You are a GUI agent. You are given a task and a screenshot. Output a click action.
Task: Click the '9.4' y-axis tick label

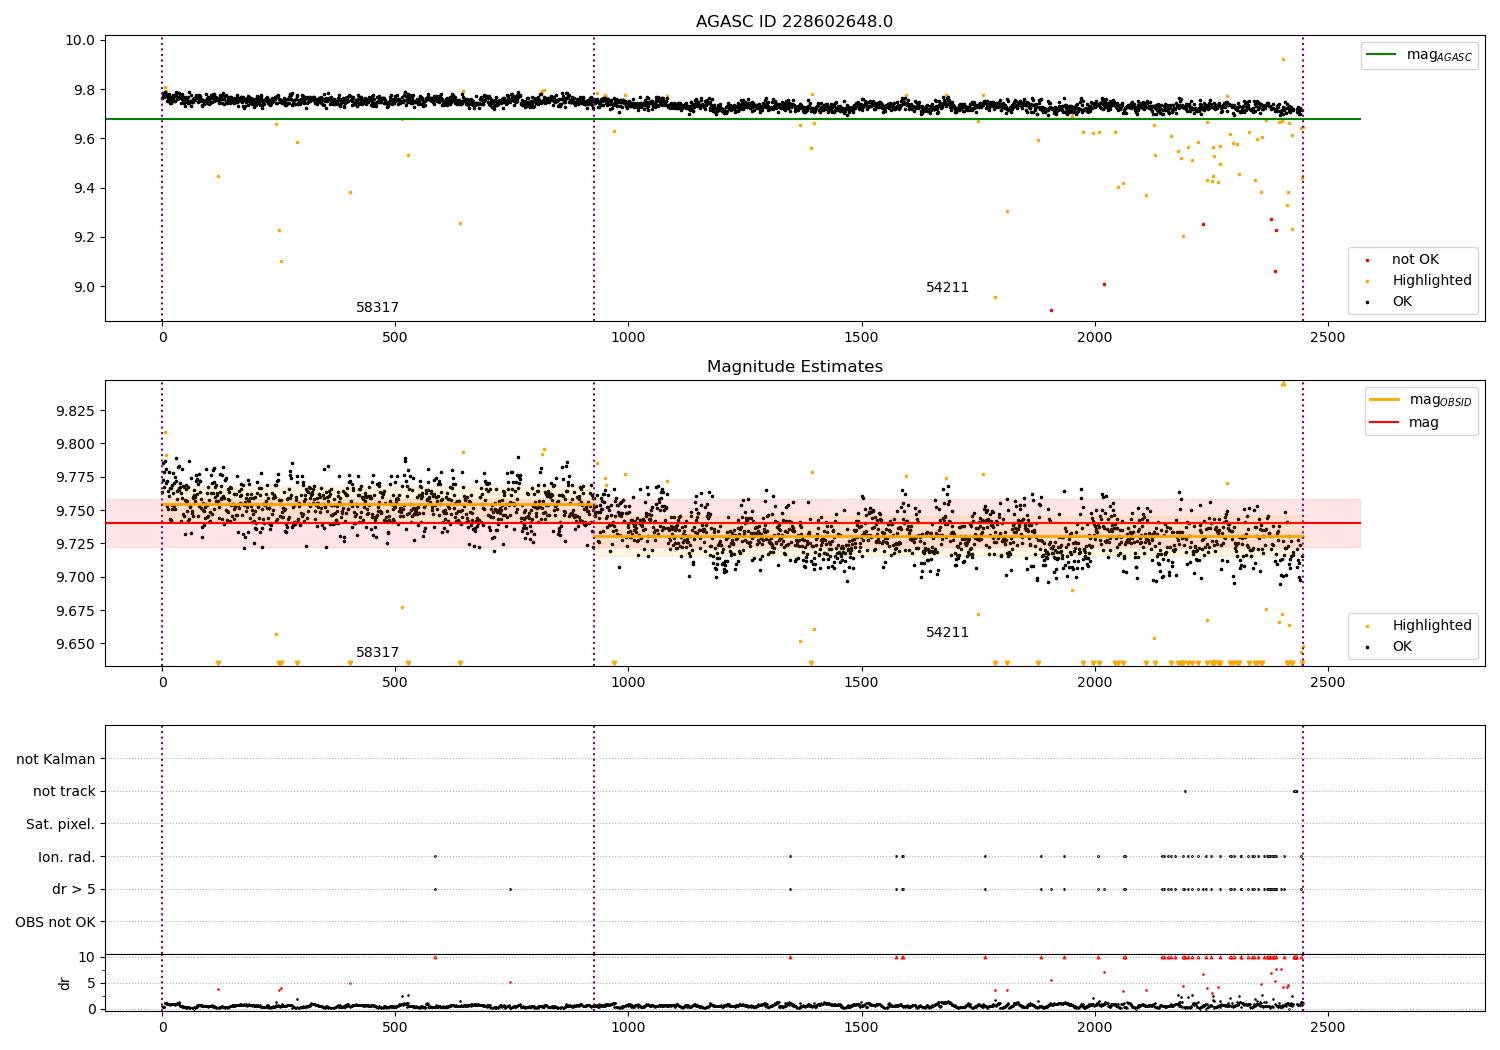(x=85, y=189)
